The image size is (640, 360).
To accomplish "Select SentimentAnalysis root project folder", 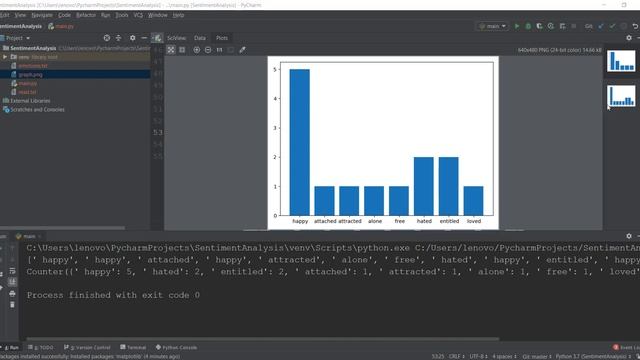I will (x=33, y=48).
